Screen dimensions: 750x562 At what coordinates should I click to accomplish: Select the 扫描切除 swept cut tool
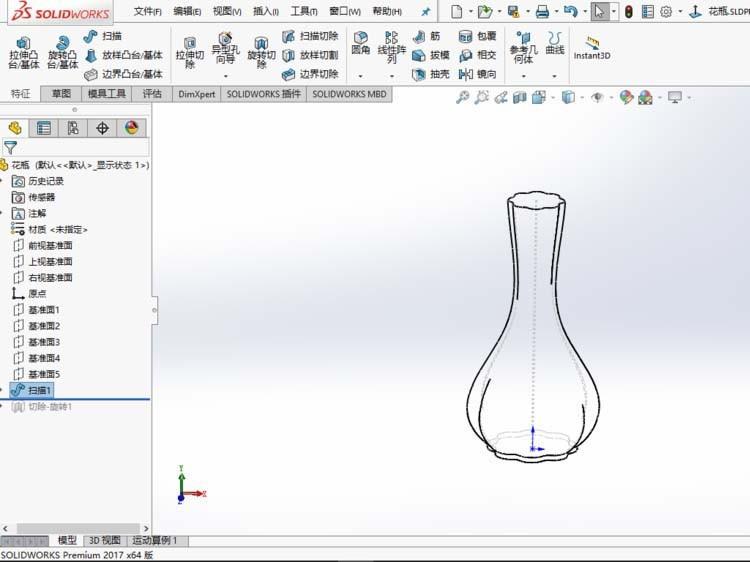[310, 36]
